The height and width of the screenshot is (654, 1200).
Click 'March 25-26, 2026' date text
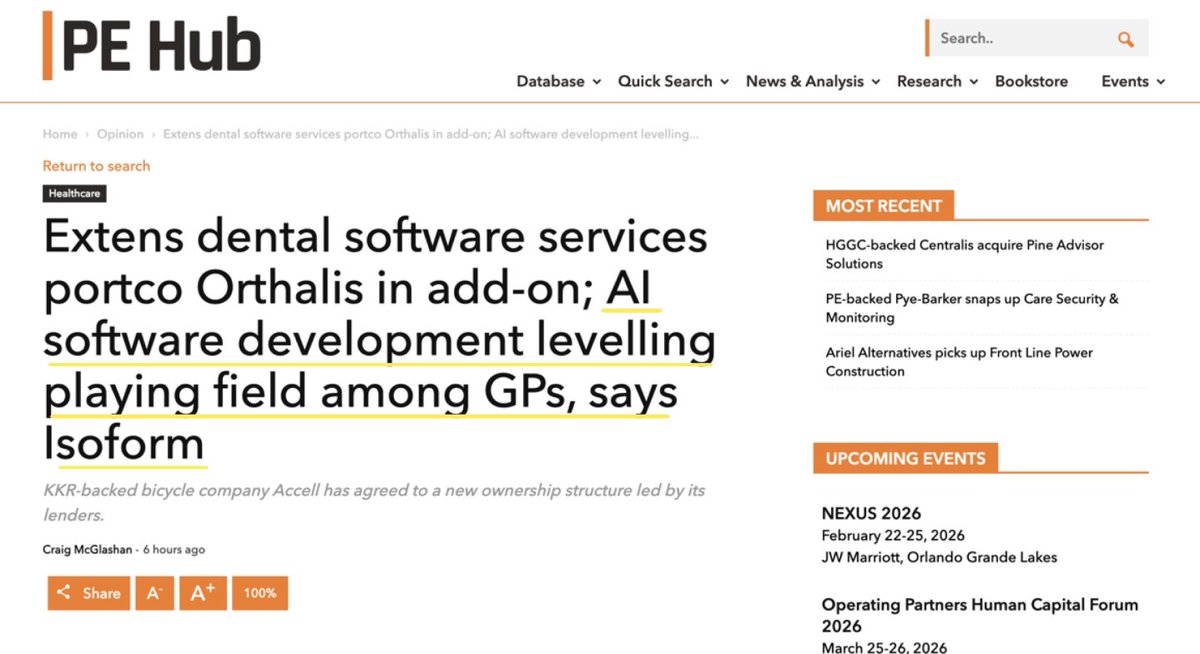(x=885, y=647)
